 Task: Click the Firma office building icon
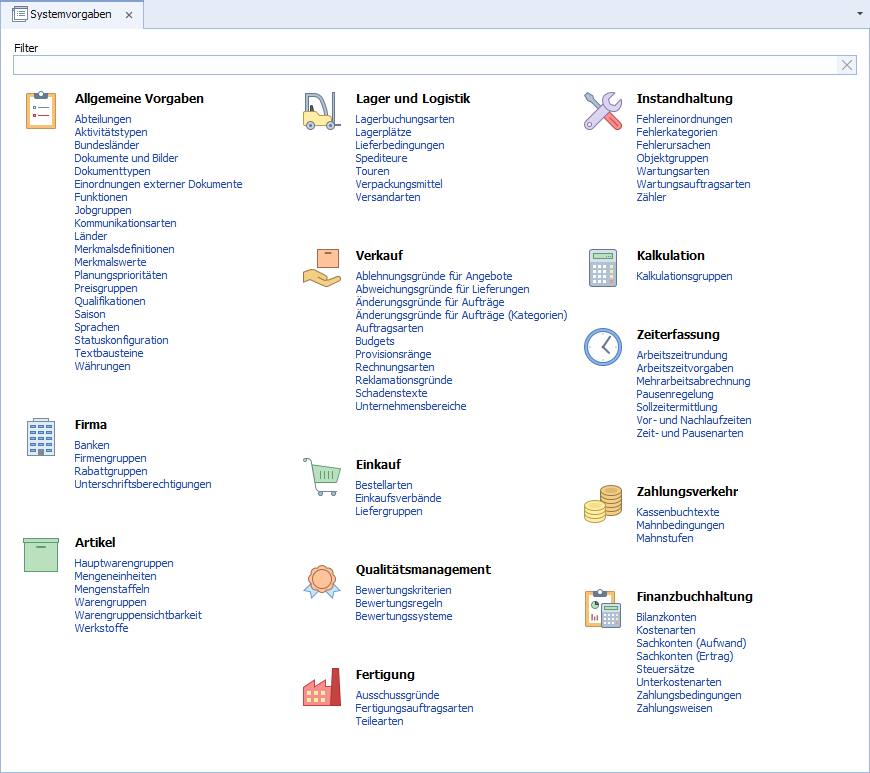point(41,436)
